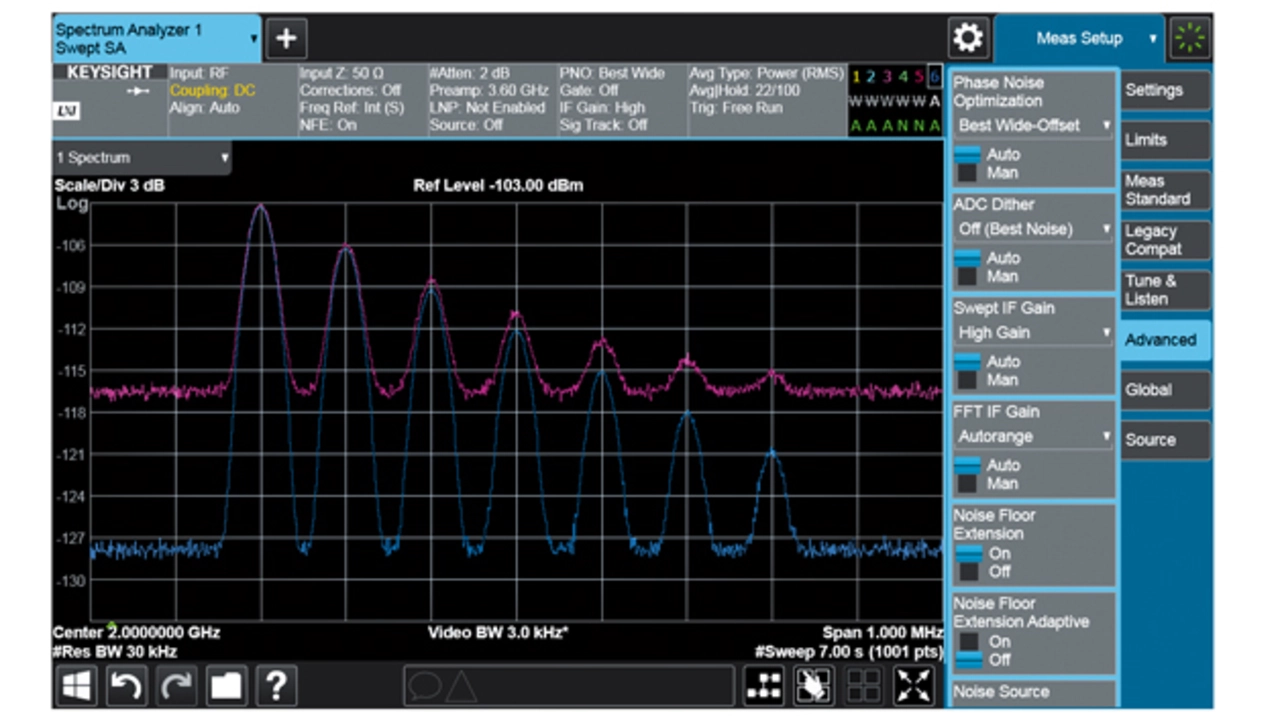
Task: Expand the Meas Setup menu dropdown
Action: 1080,39
